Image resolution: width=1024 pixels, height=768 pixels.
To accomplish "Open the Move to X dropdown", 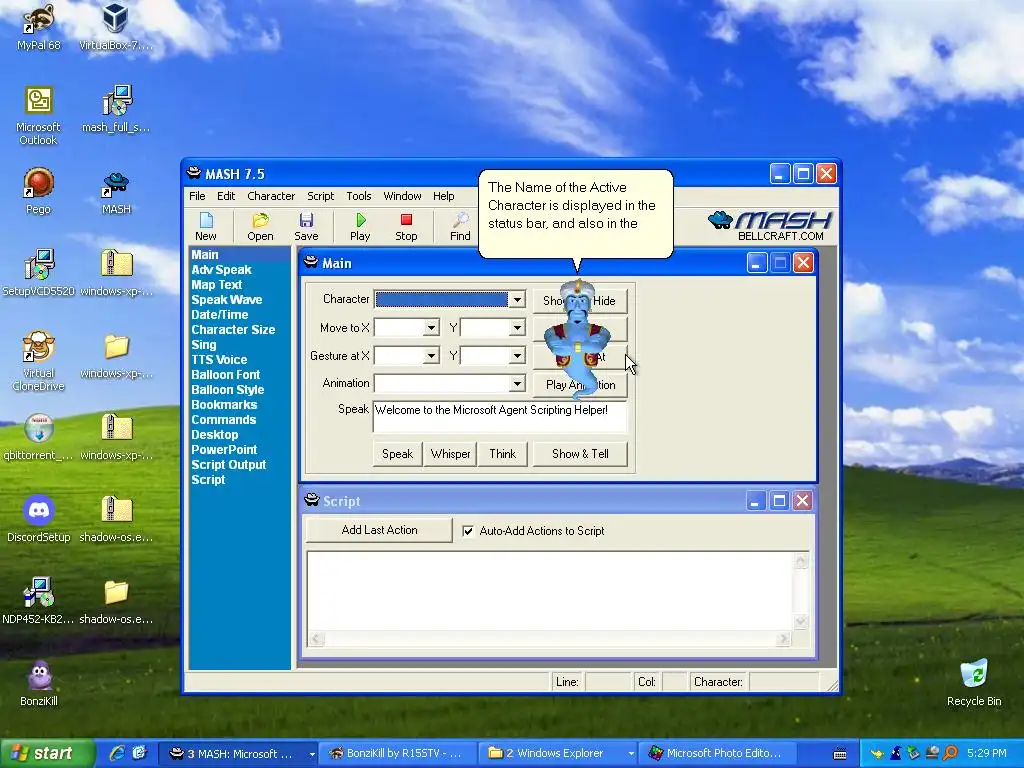I will (431, 328).
